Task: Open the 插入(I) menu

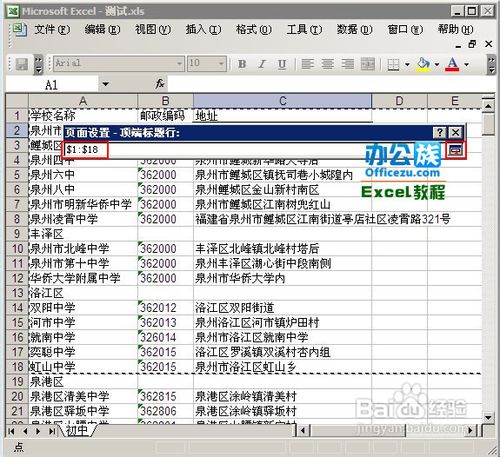Action: click(x=203, y=30)
